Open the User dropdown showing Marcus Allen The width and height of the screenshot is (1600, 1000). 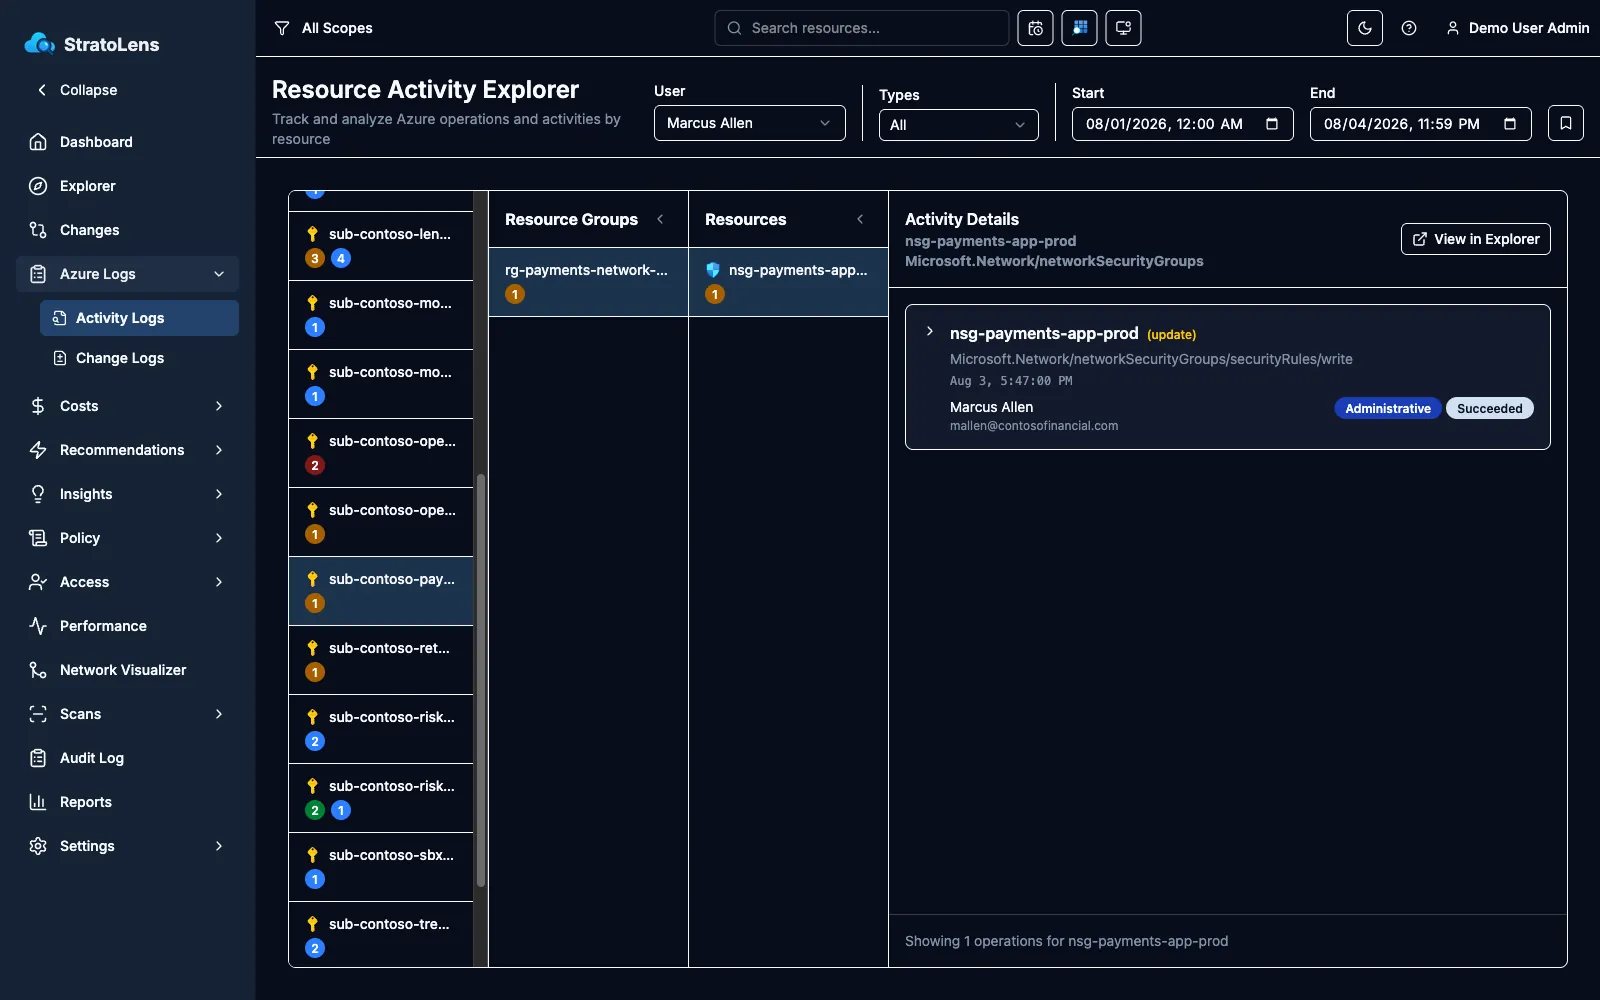[x=750, y=123]
